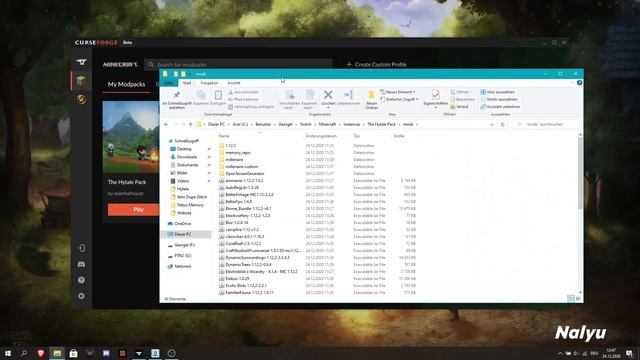Screen dimensions: 640x360
Task: Open My Modpacks tab in CurseForge
Action: [127, 84]
